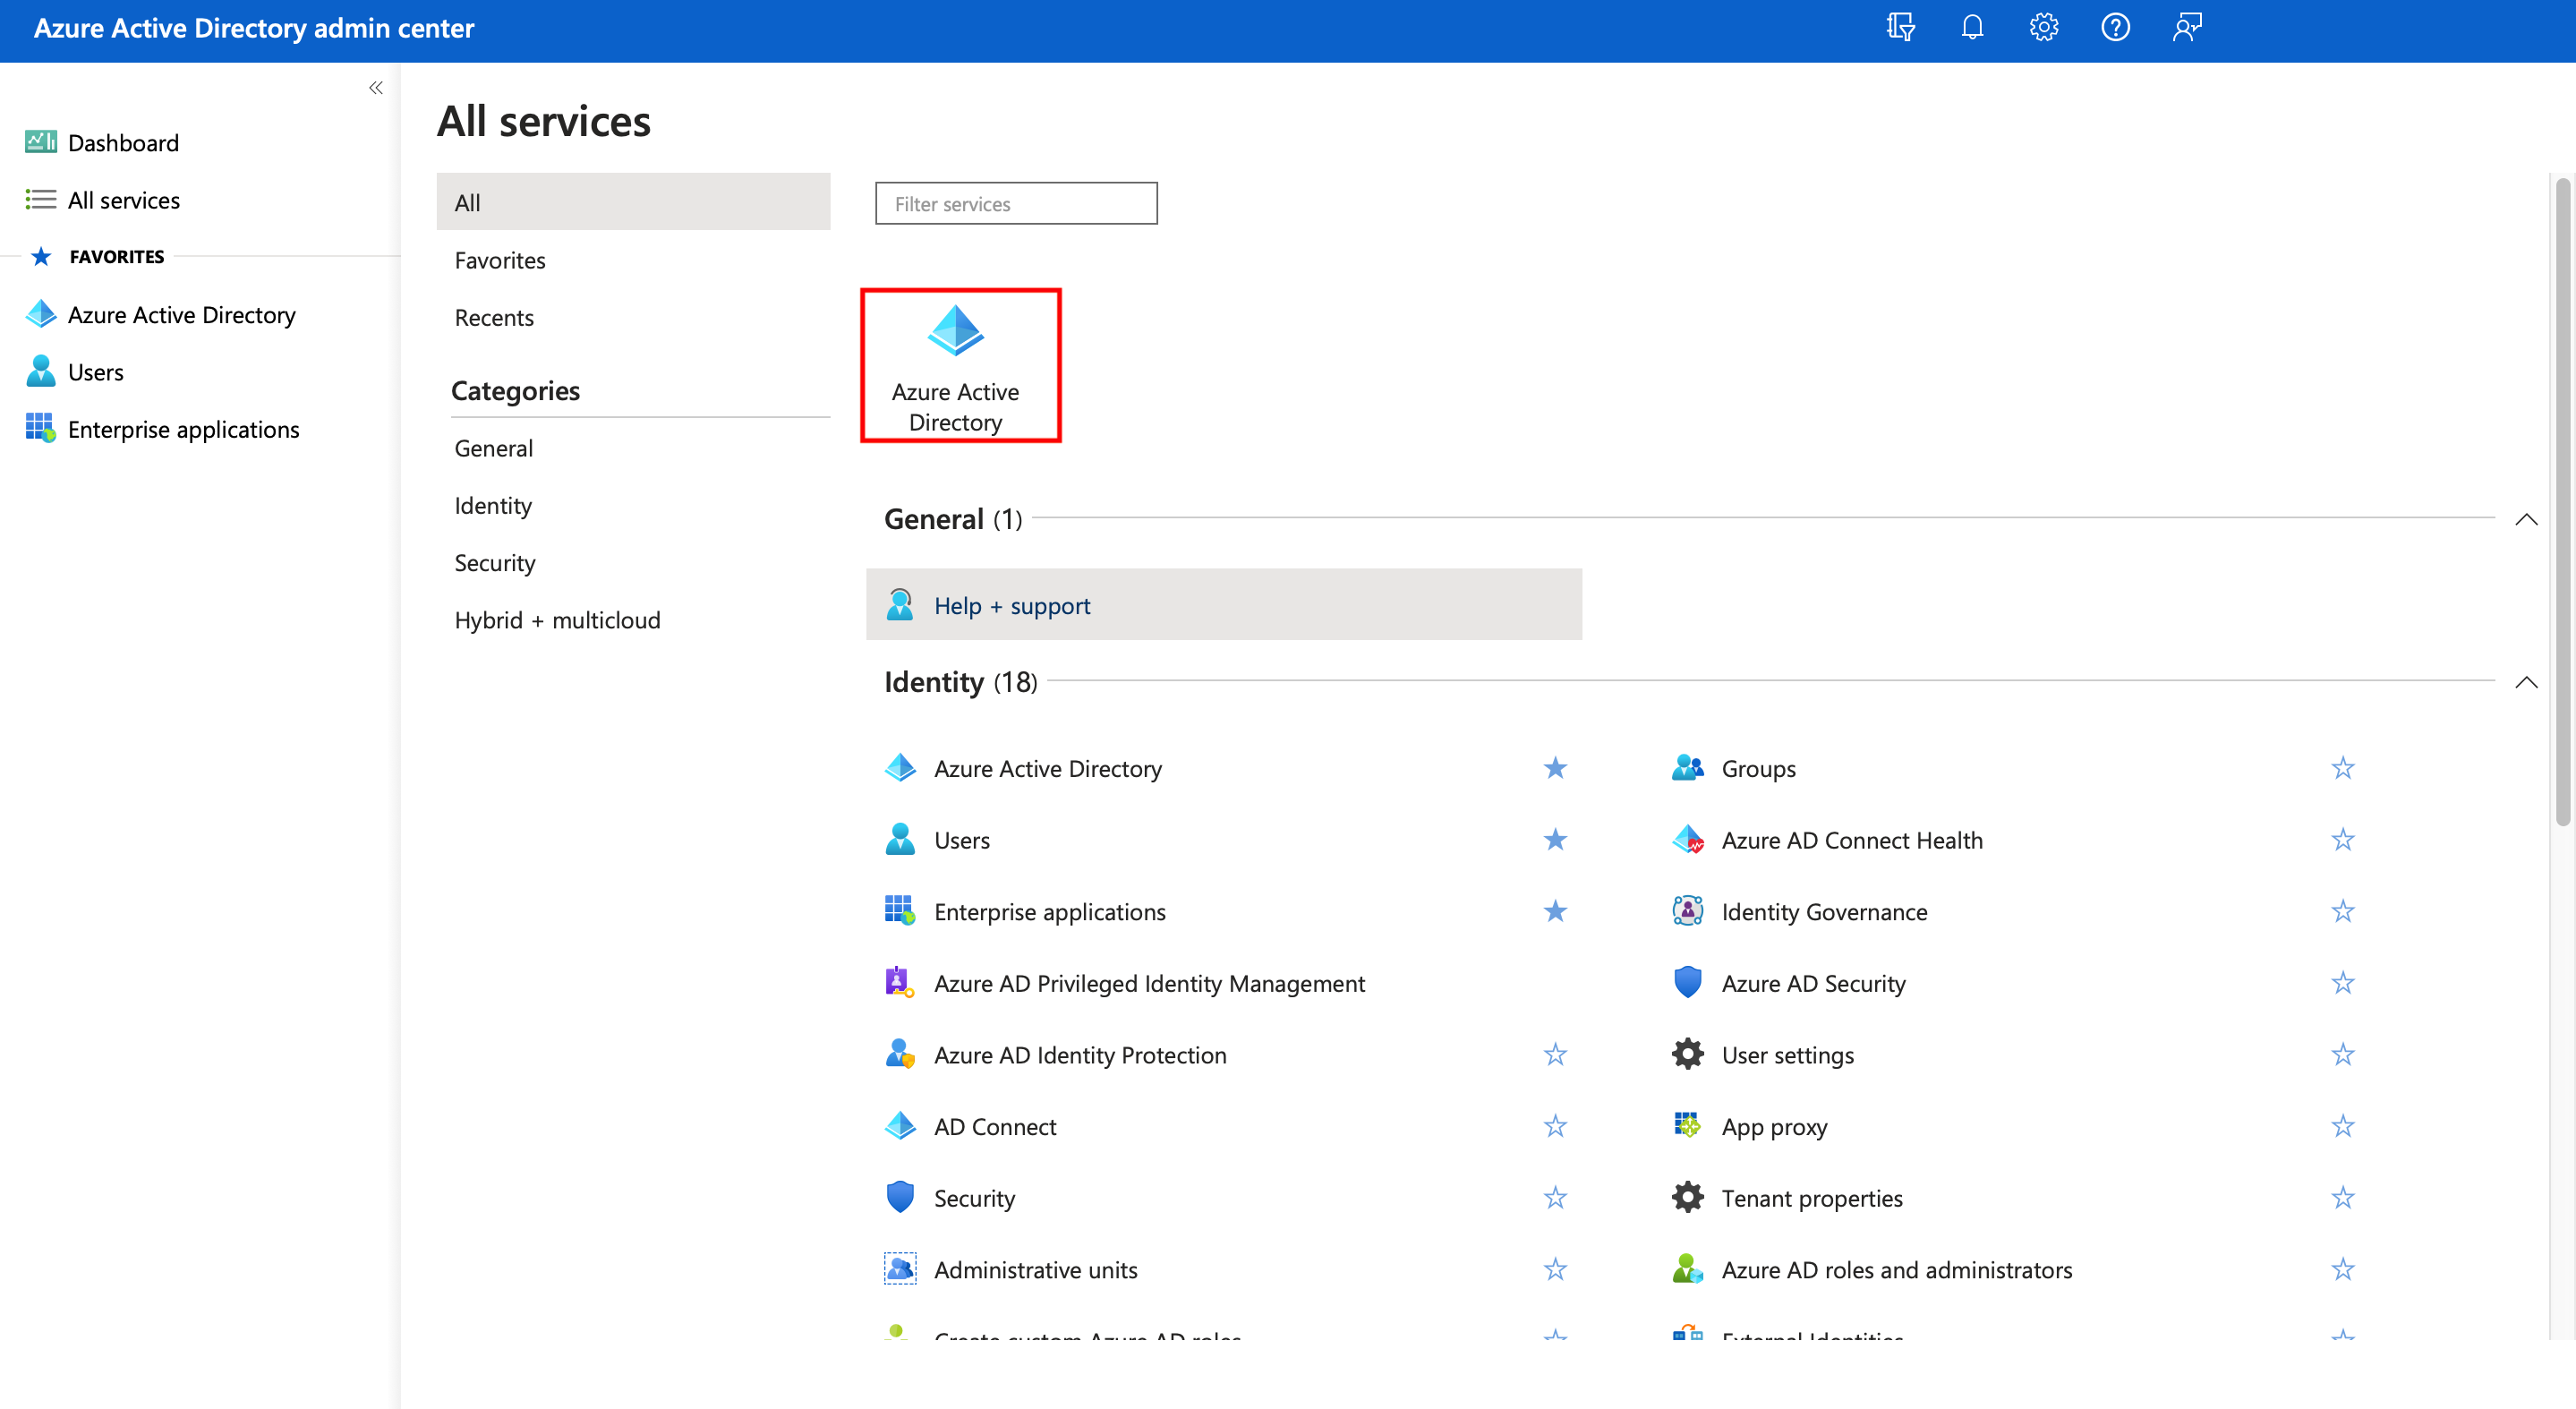Screen dimensions: 2576x1409
Task: Favorite Azure AD roles and administrators star
Action: tap(2342, 1269)
